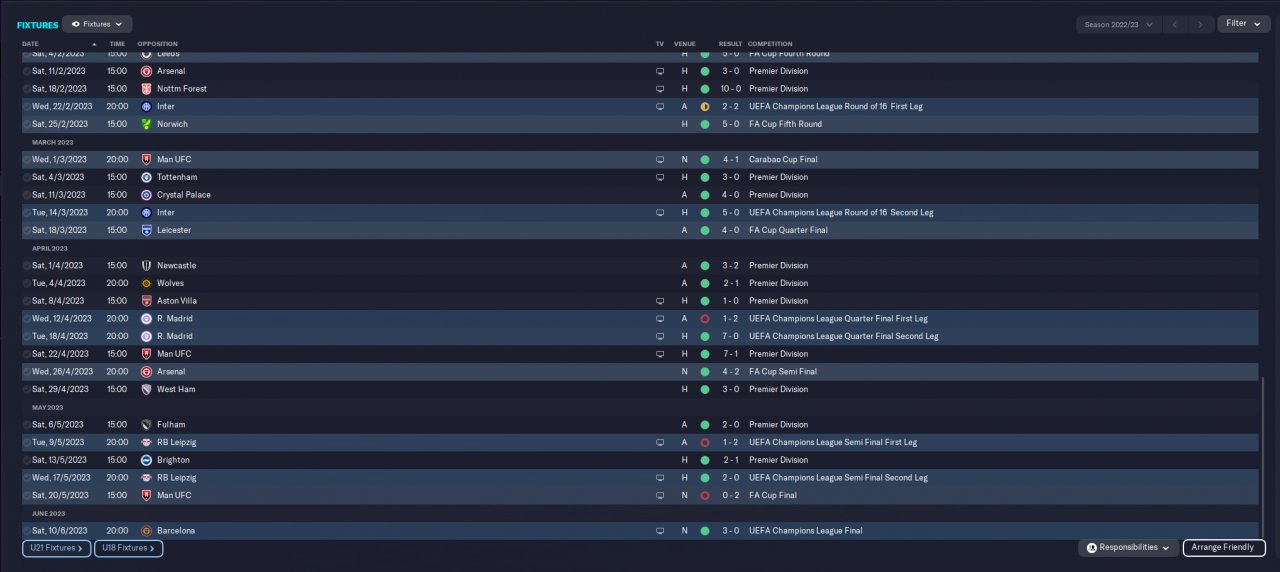Click the Brighton club badge
The height and width of the screenshot is (572, 1280).
[x=146, y=460]
